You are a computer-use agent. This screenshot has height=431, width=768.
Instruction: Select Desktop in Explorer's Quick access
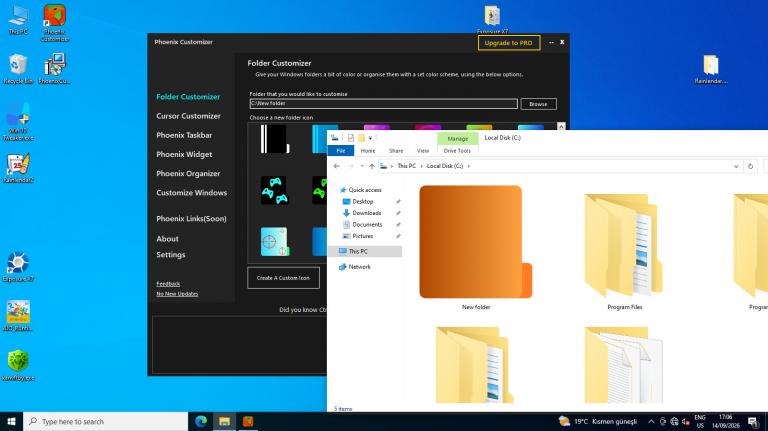(x=362, y=201)
